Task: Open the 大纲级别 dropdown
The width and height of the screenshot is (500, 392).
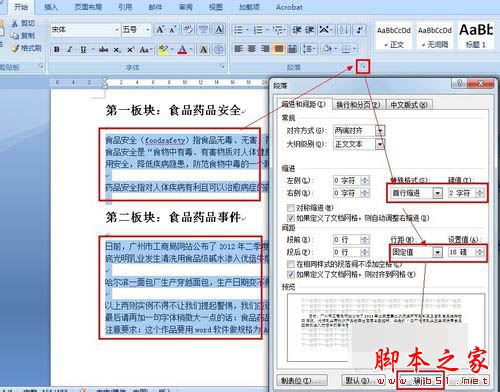Action: (x=380, y=144)
